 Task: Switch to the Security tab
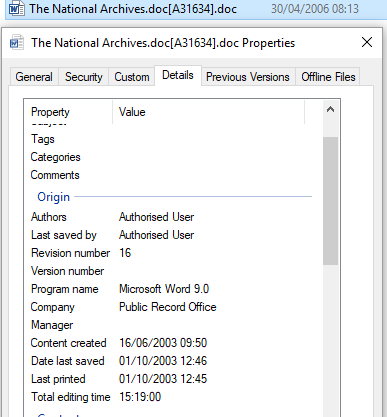tap(84, 77)
